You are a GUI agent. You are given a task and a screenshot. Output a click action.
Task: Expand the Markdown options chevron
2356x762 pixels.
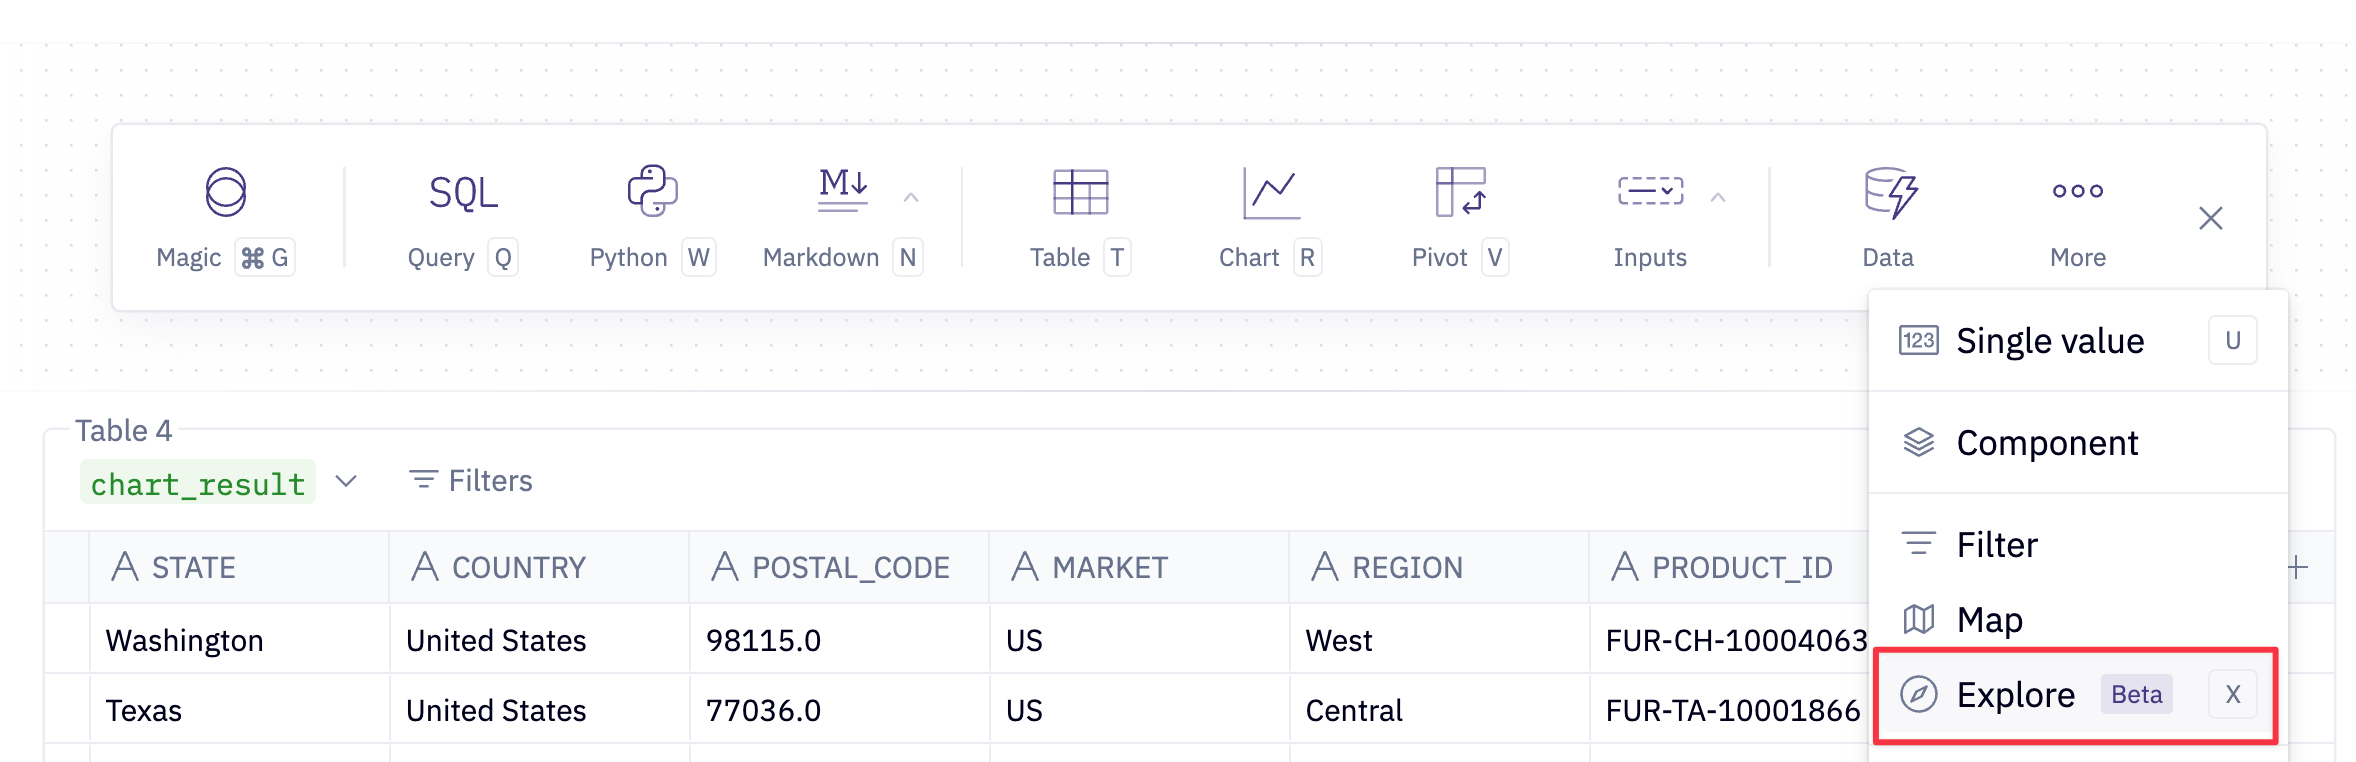click(x=911, y=198)
